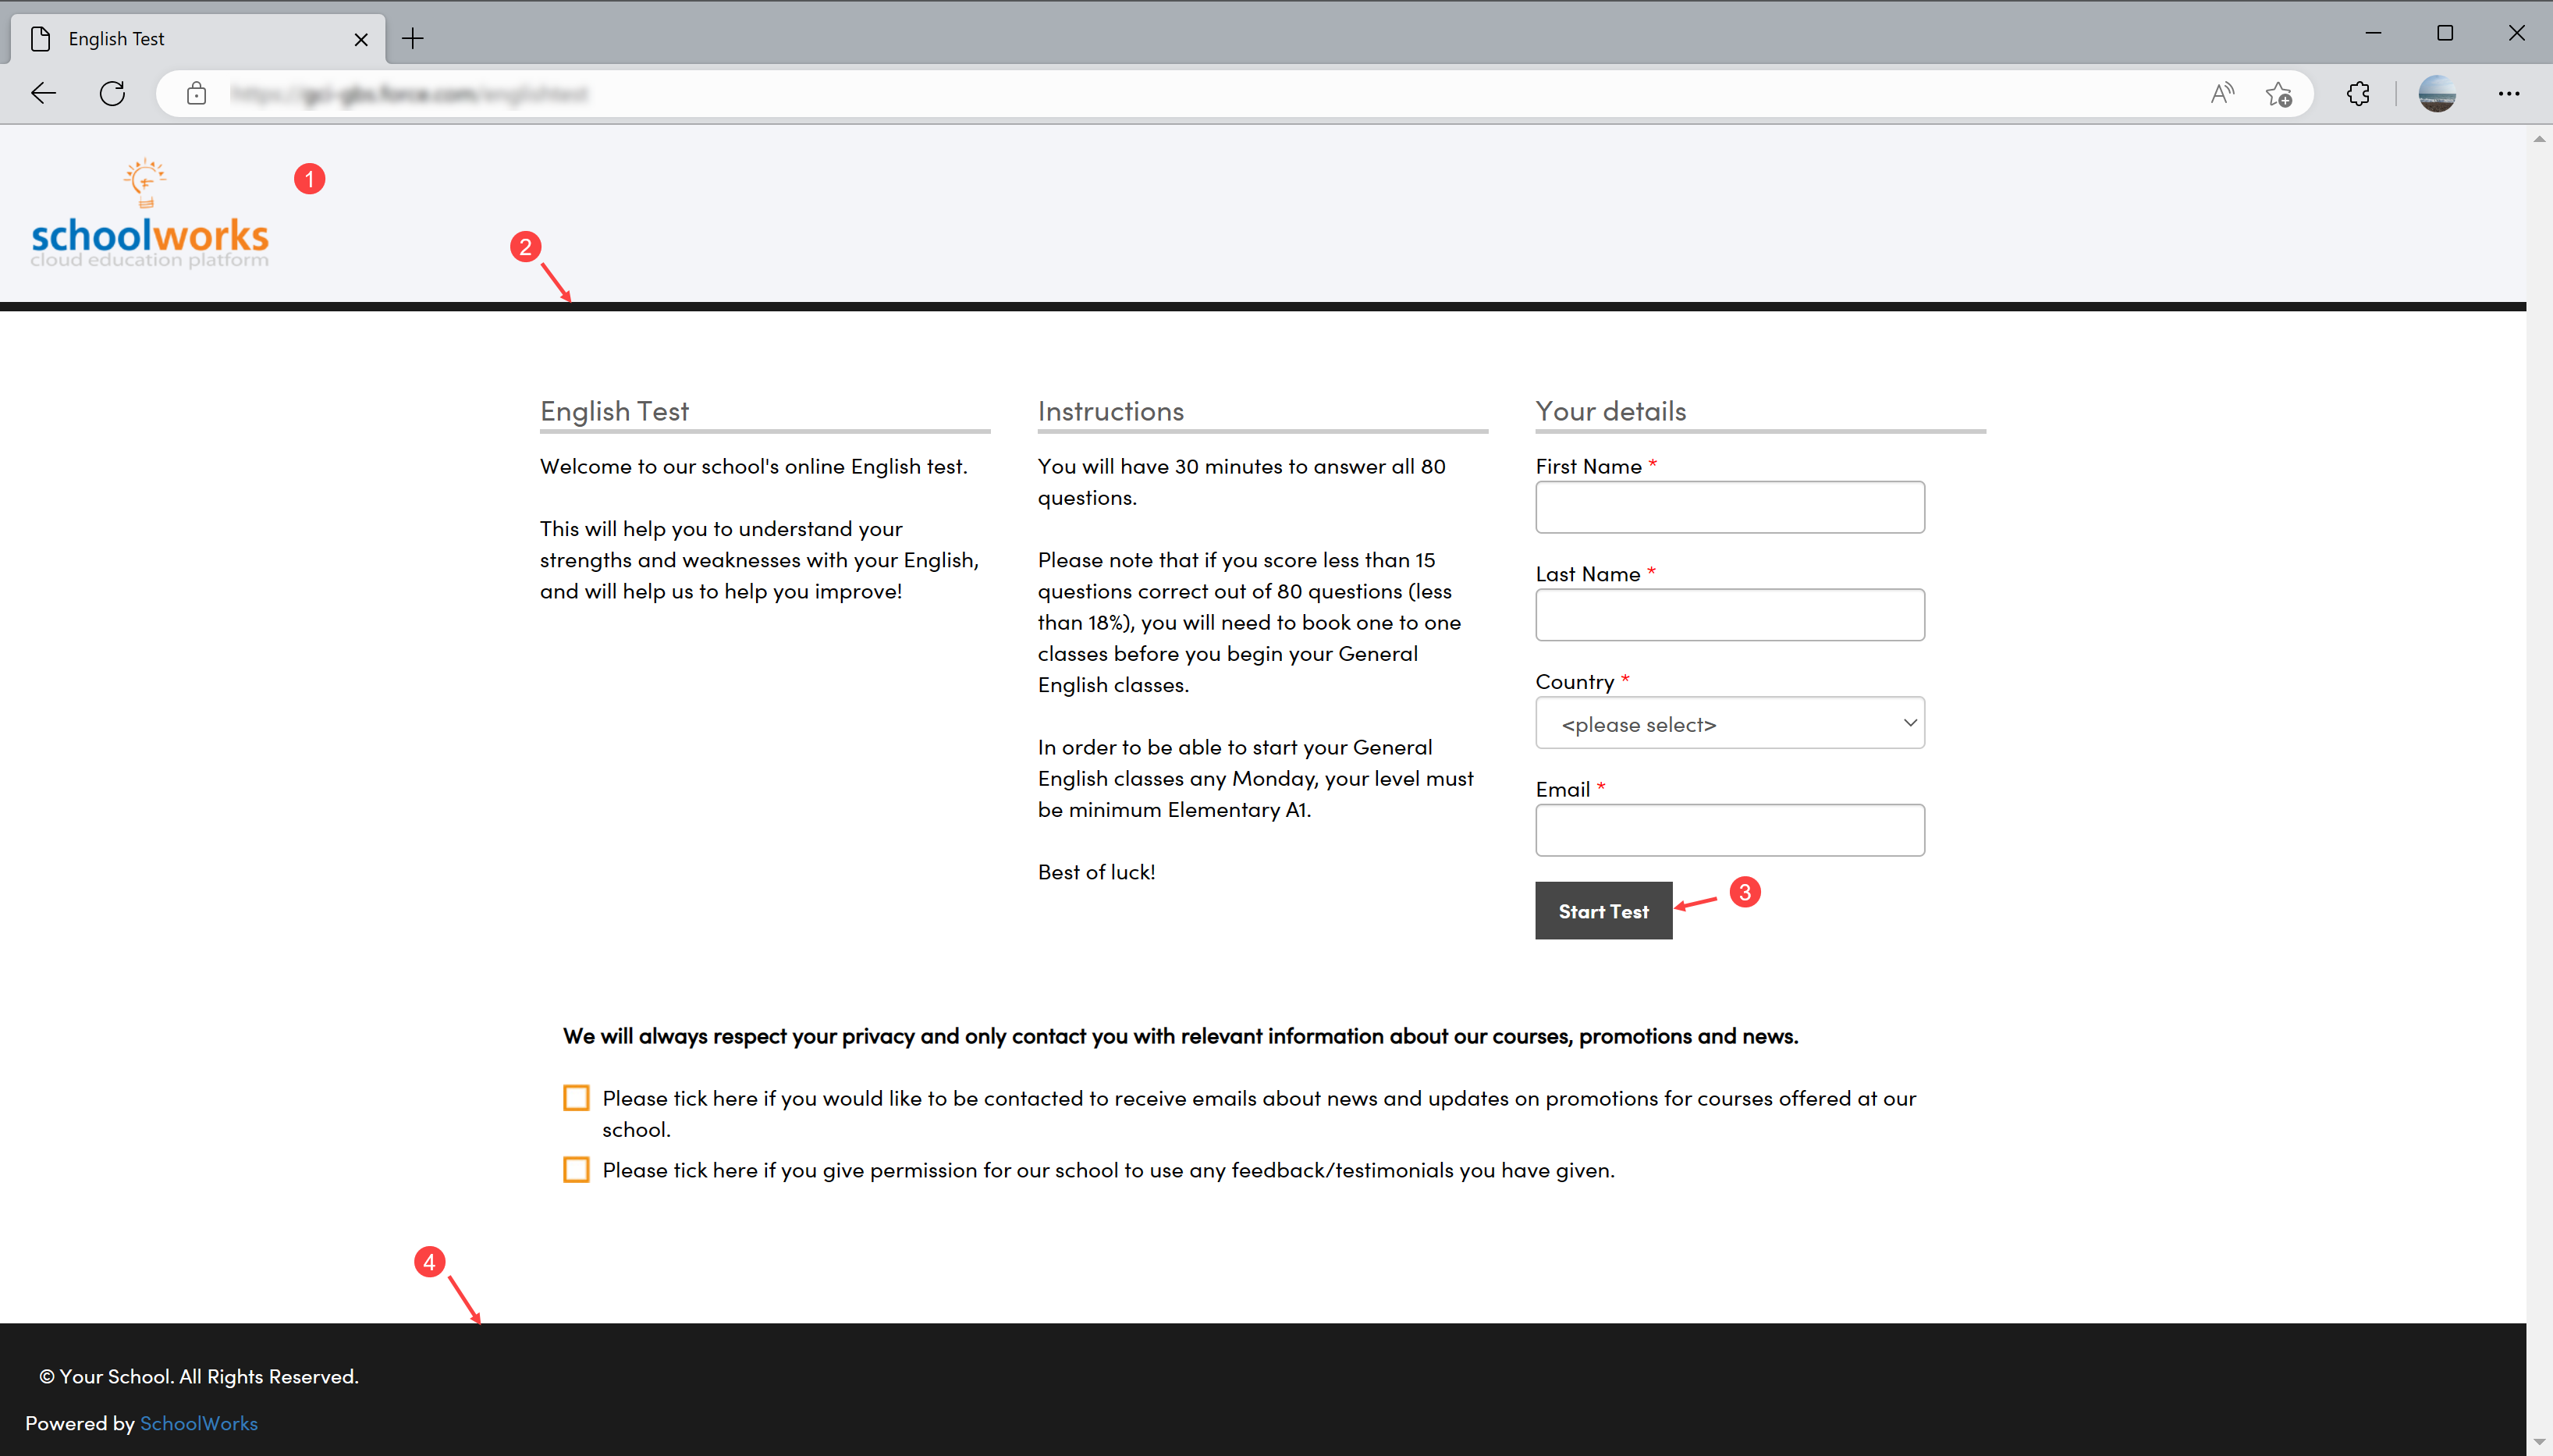Click scrollbar down arrow
The height and width of the screenshot is (1456, 2553).
2539,1442
